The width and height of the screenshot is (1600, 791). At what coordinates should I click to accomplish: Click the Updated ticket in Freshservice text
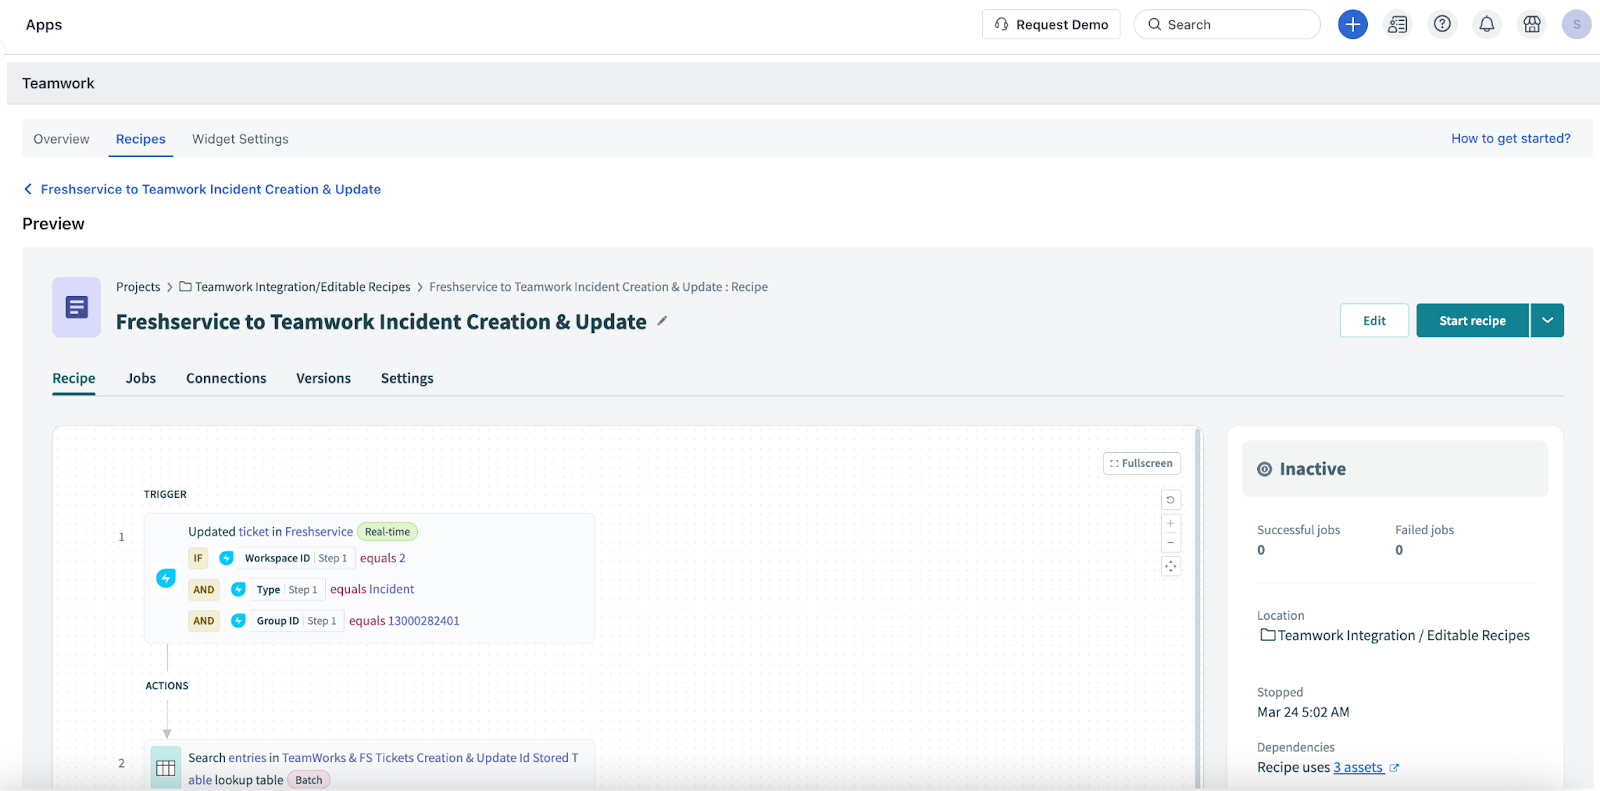270,532
